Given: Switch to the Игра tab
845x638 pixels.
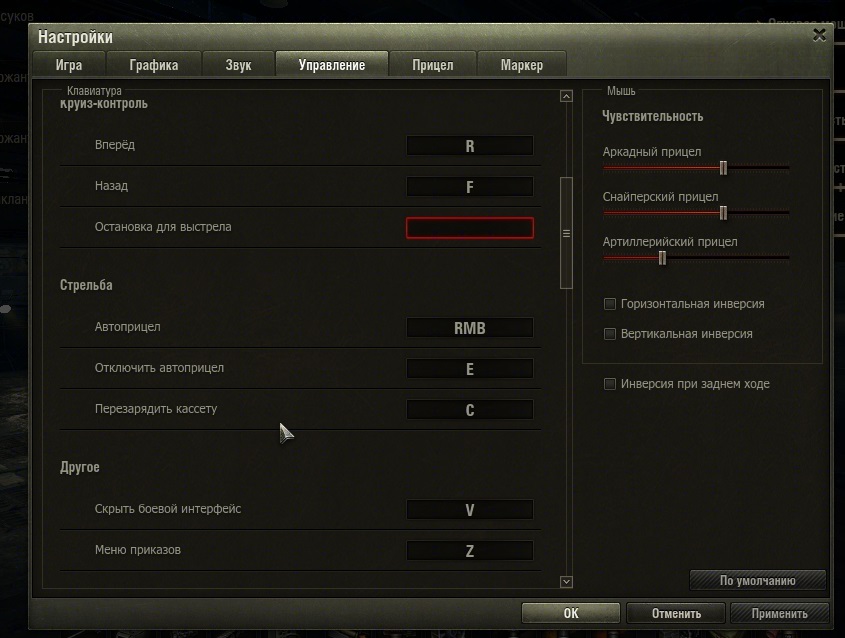Looking at the screenshot, I should point(70,65).
